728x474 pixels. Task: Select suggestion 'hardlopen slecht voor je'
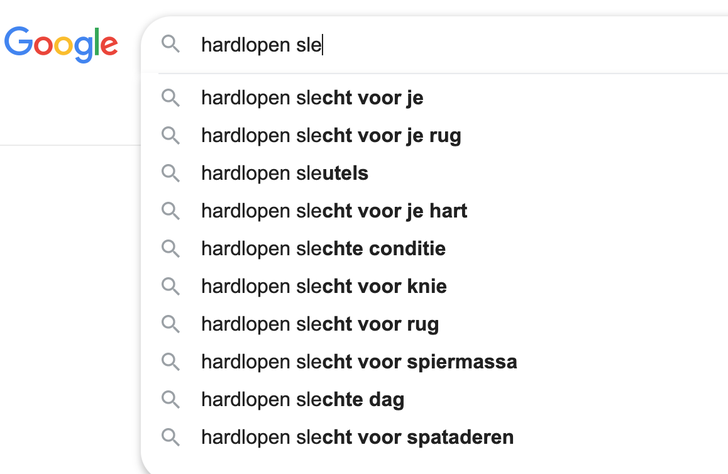[312, 98]
